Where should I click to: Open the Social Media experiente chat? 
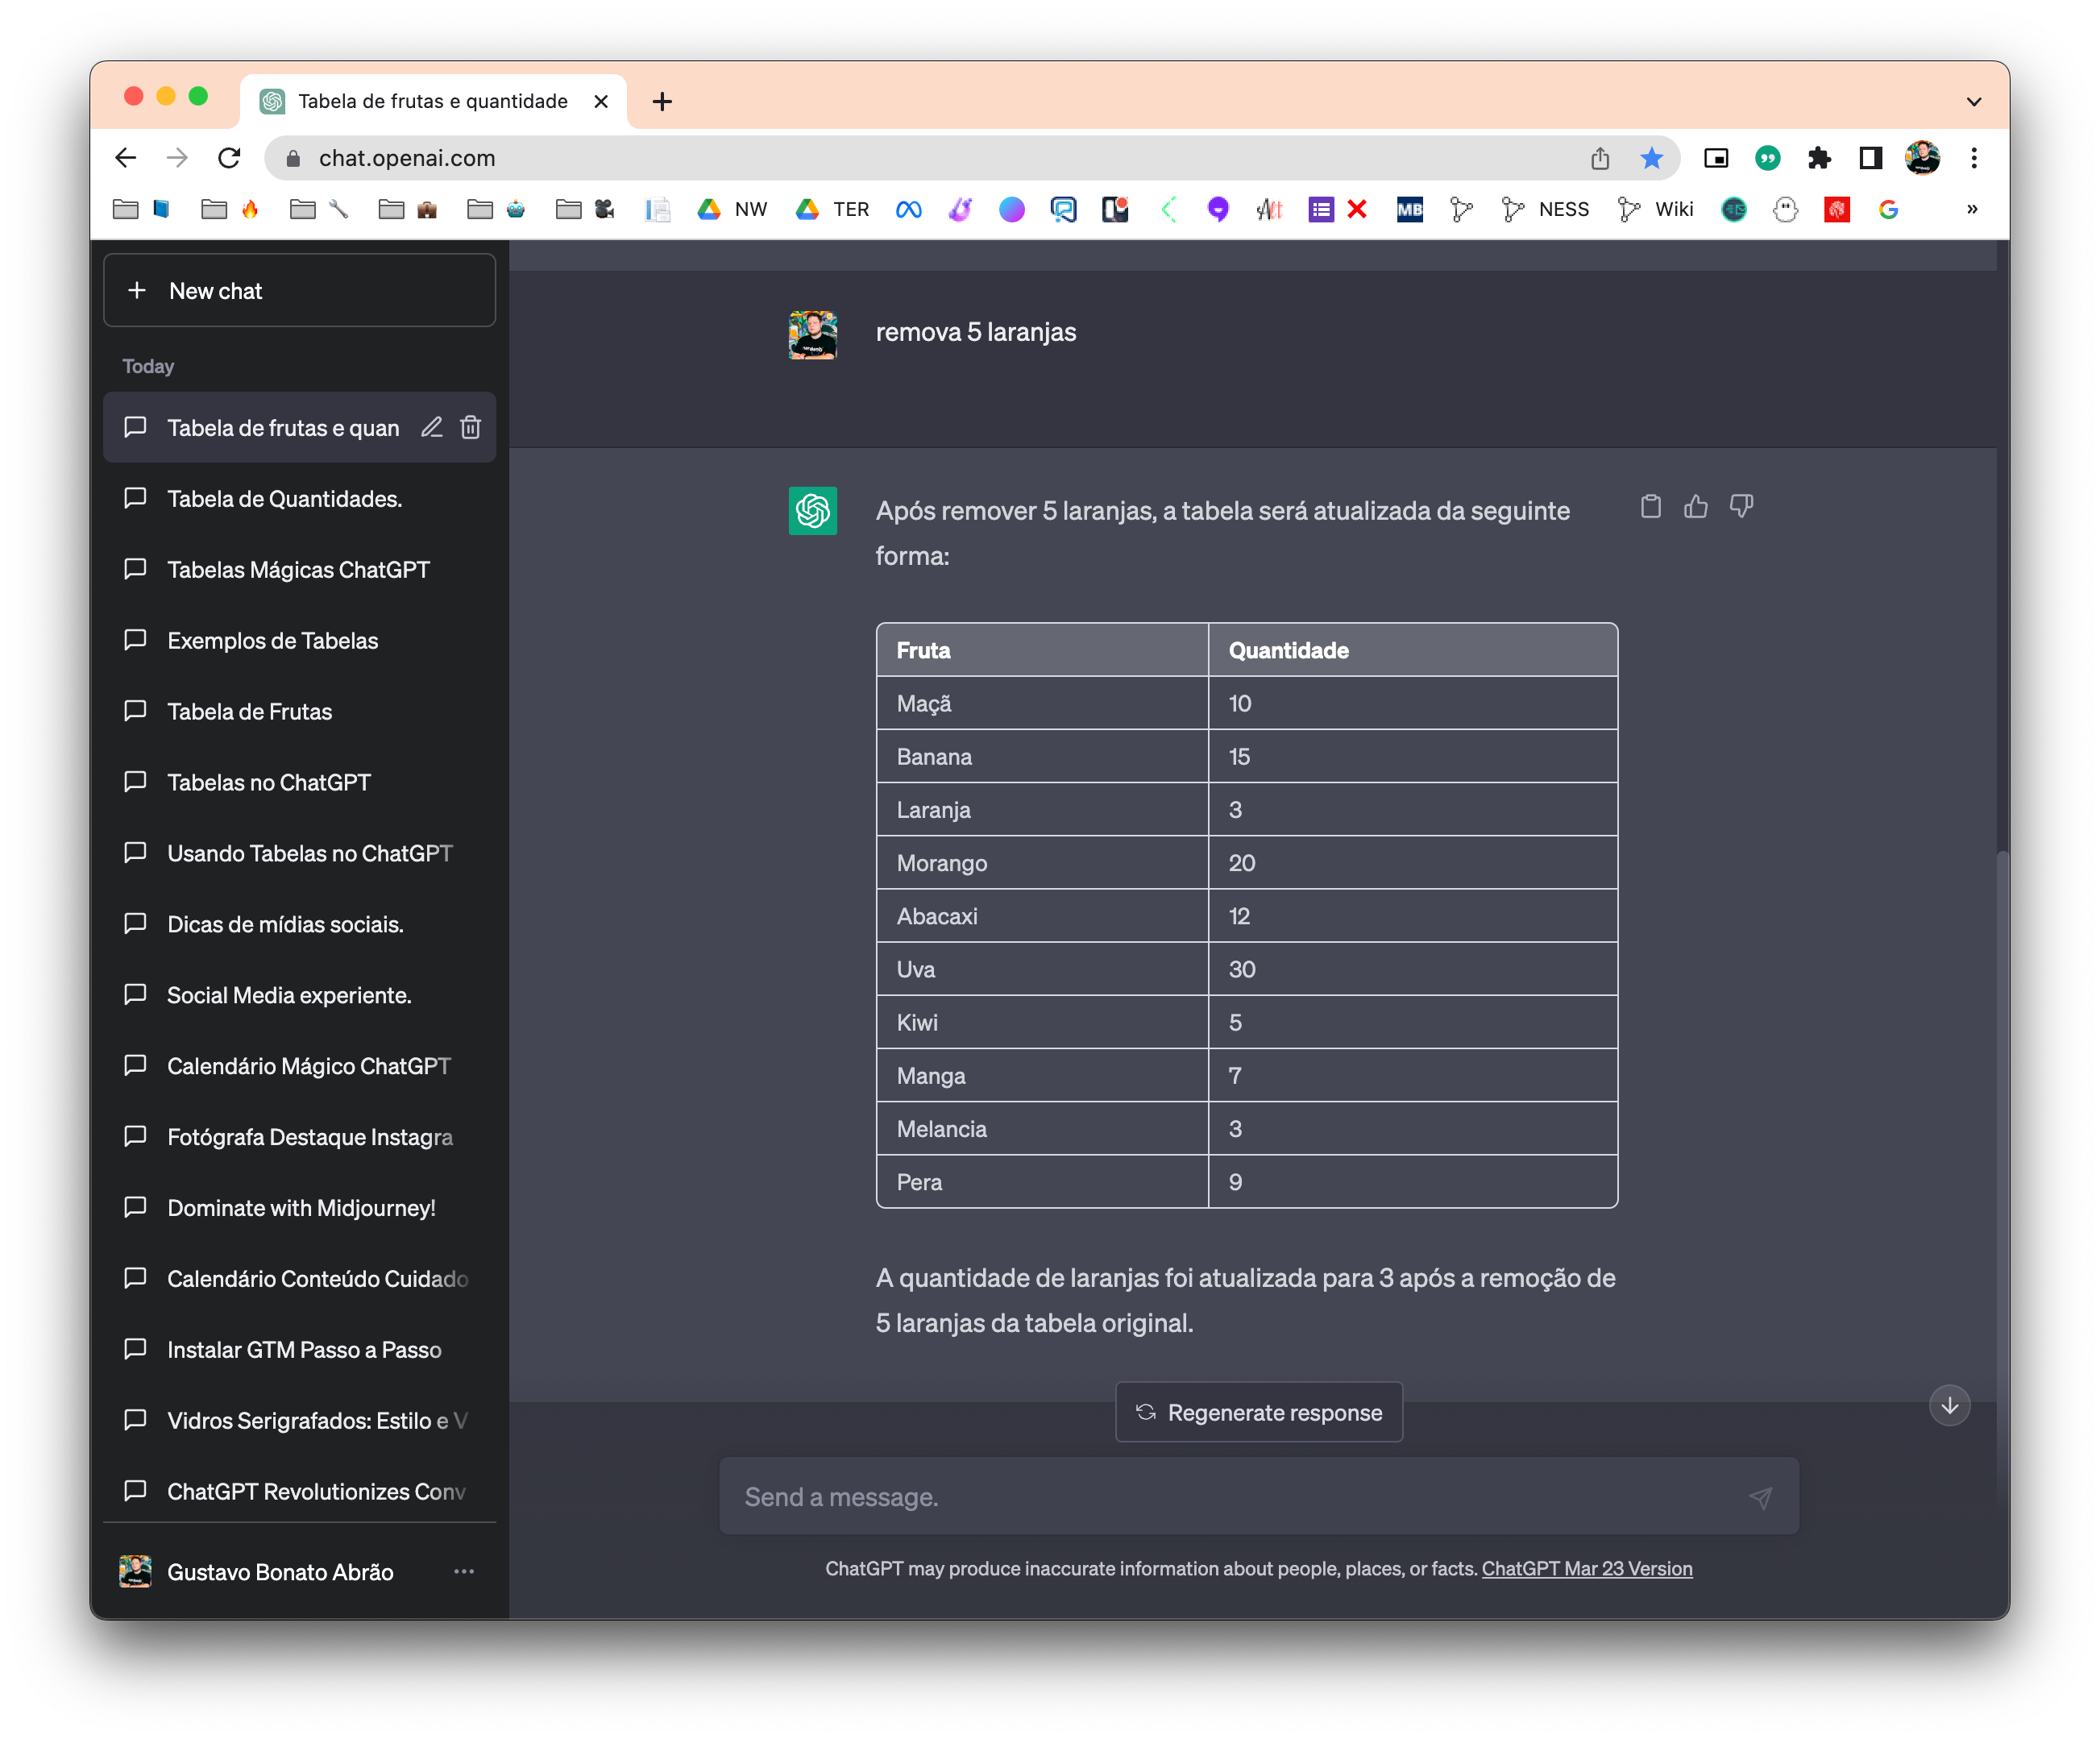coord(300,995)
